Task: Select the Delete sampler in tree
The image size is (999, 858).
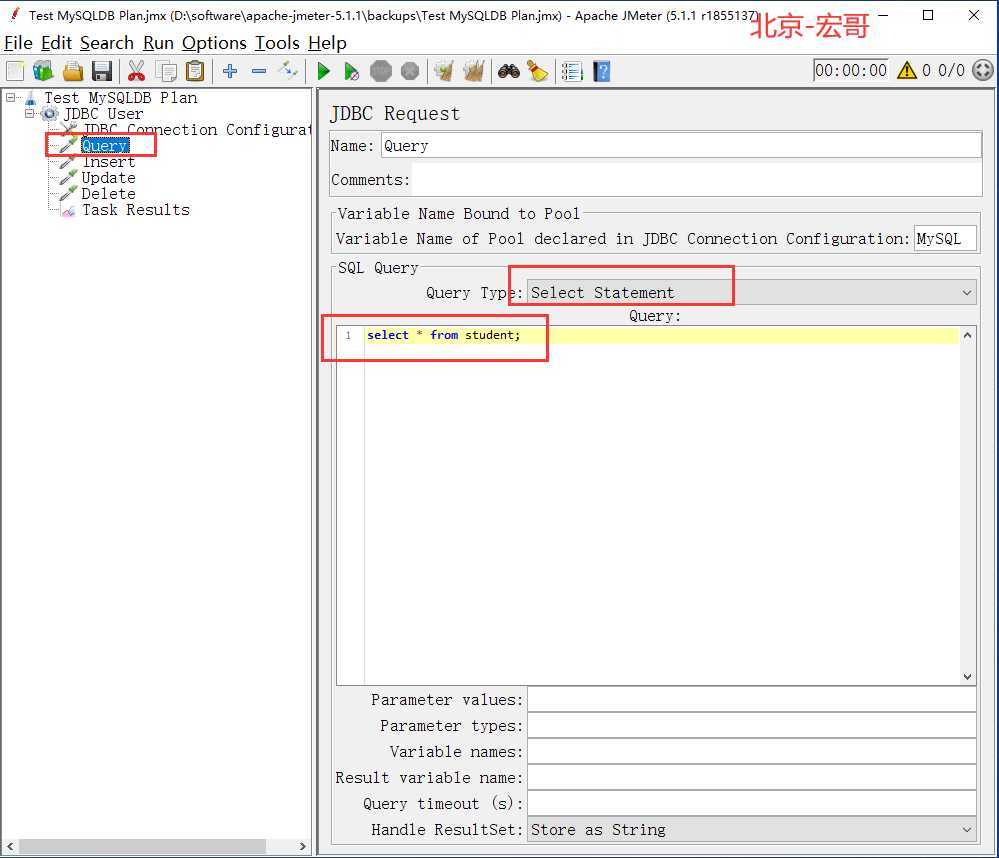Action: click(108, 194)
